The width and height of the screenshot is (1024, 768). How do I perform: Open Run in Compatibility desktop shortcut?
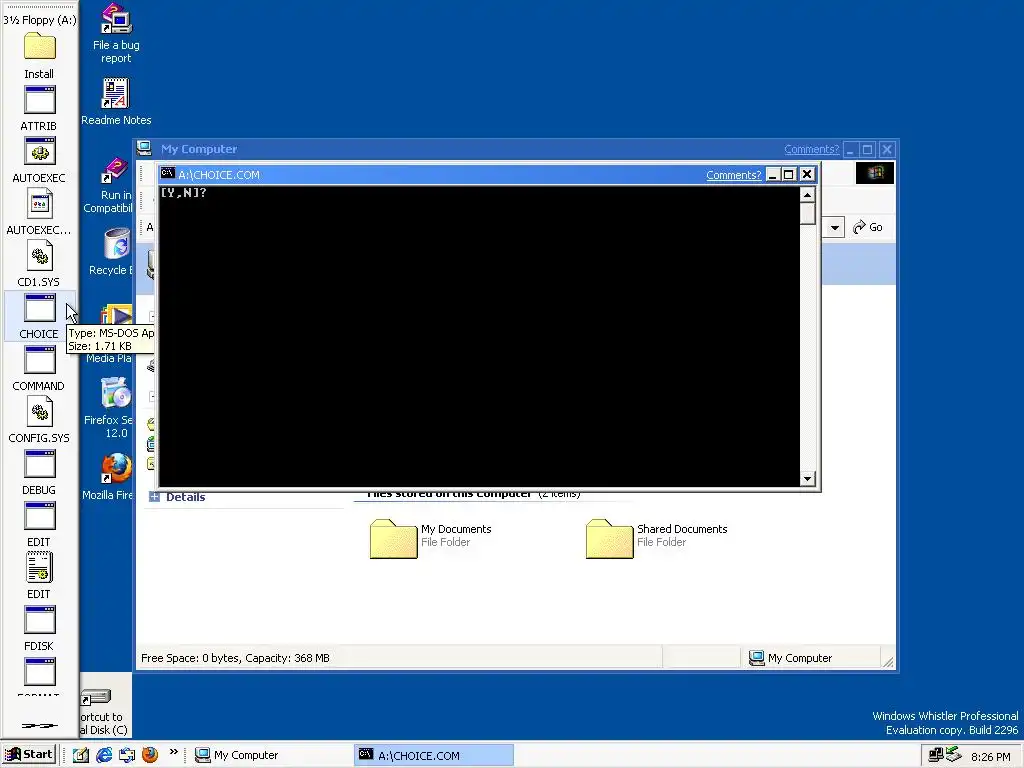[115, 170]
